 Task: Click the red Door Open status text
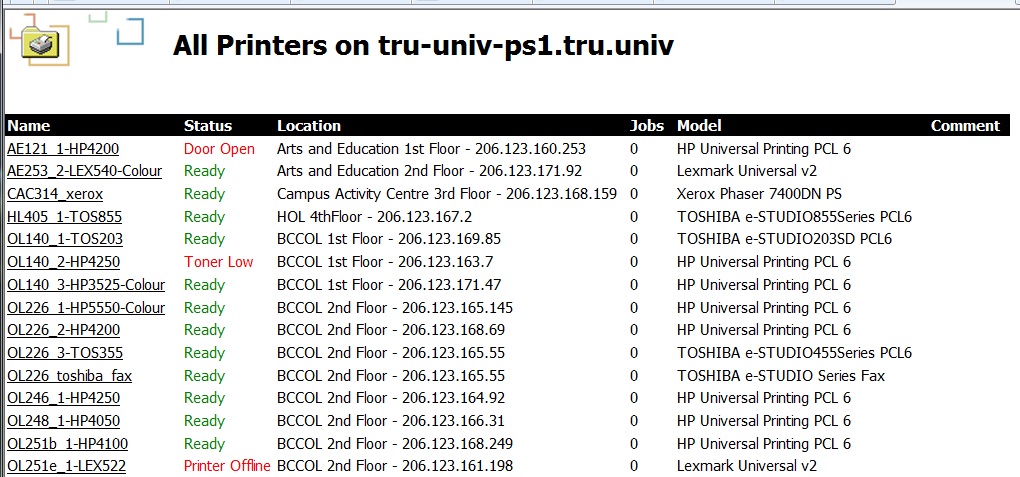point(219,149)
